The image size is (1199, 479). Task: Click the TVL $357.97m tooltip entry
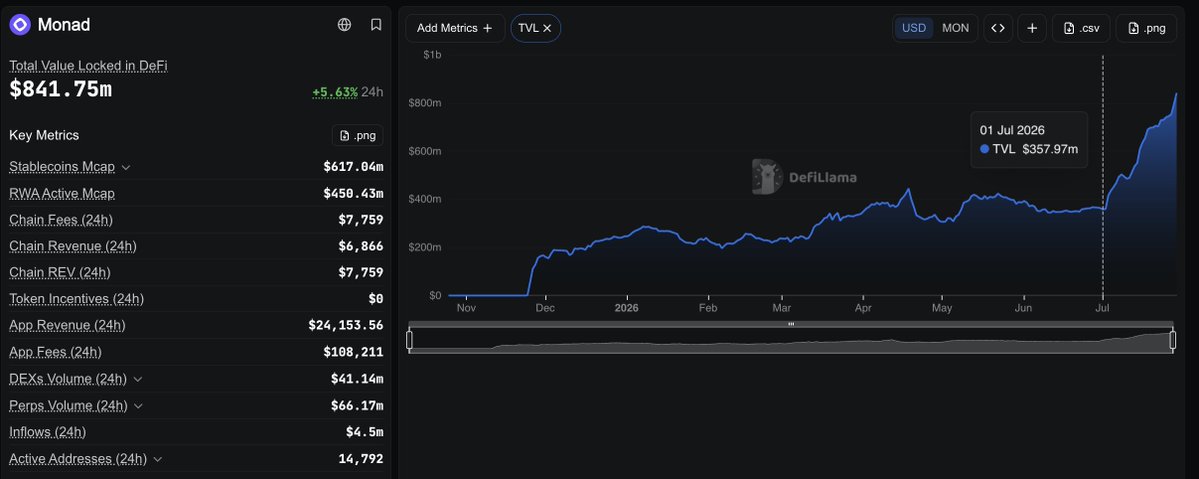tap(1029, 149)
